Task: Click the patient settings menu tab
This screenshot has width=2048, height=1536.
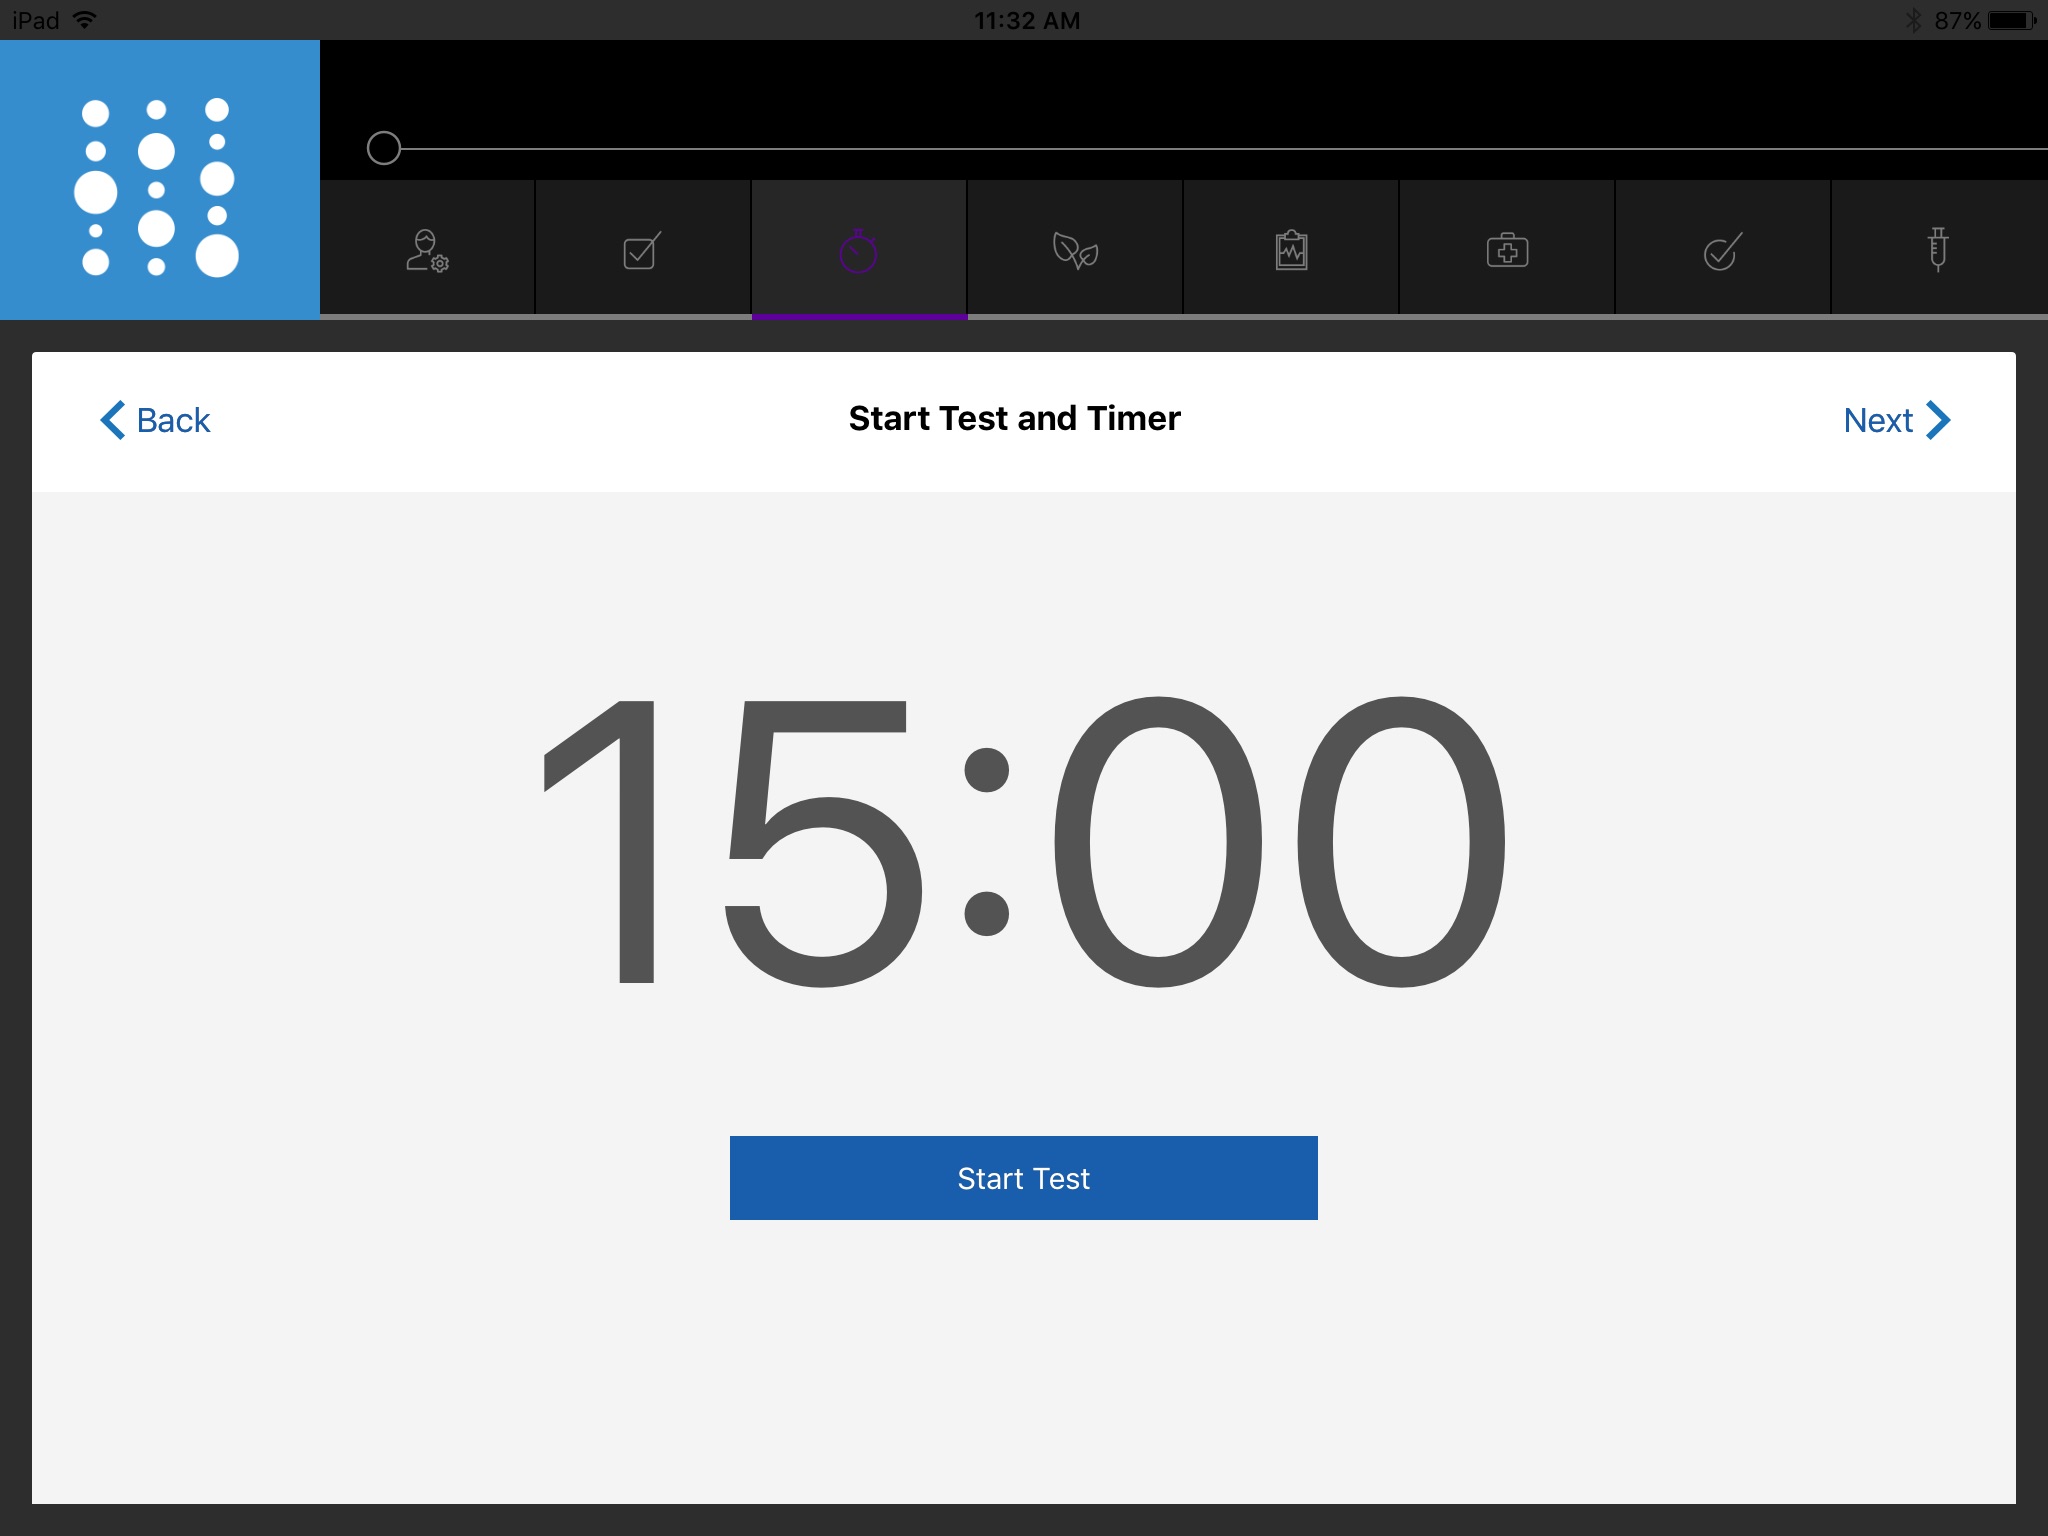Action: coord(427,250)
